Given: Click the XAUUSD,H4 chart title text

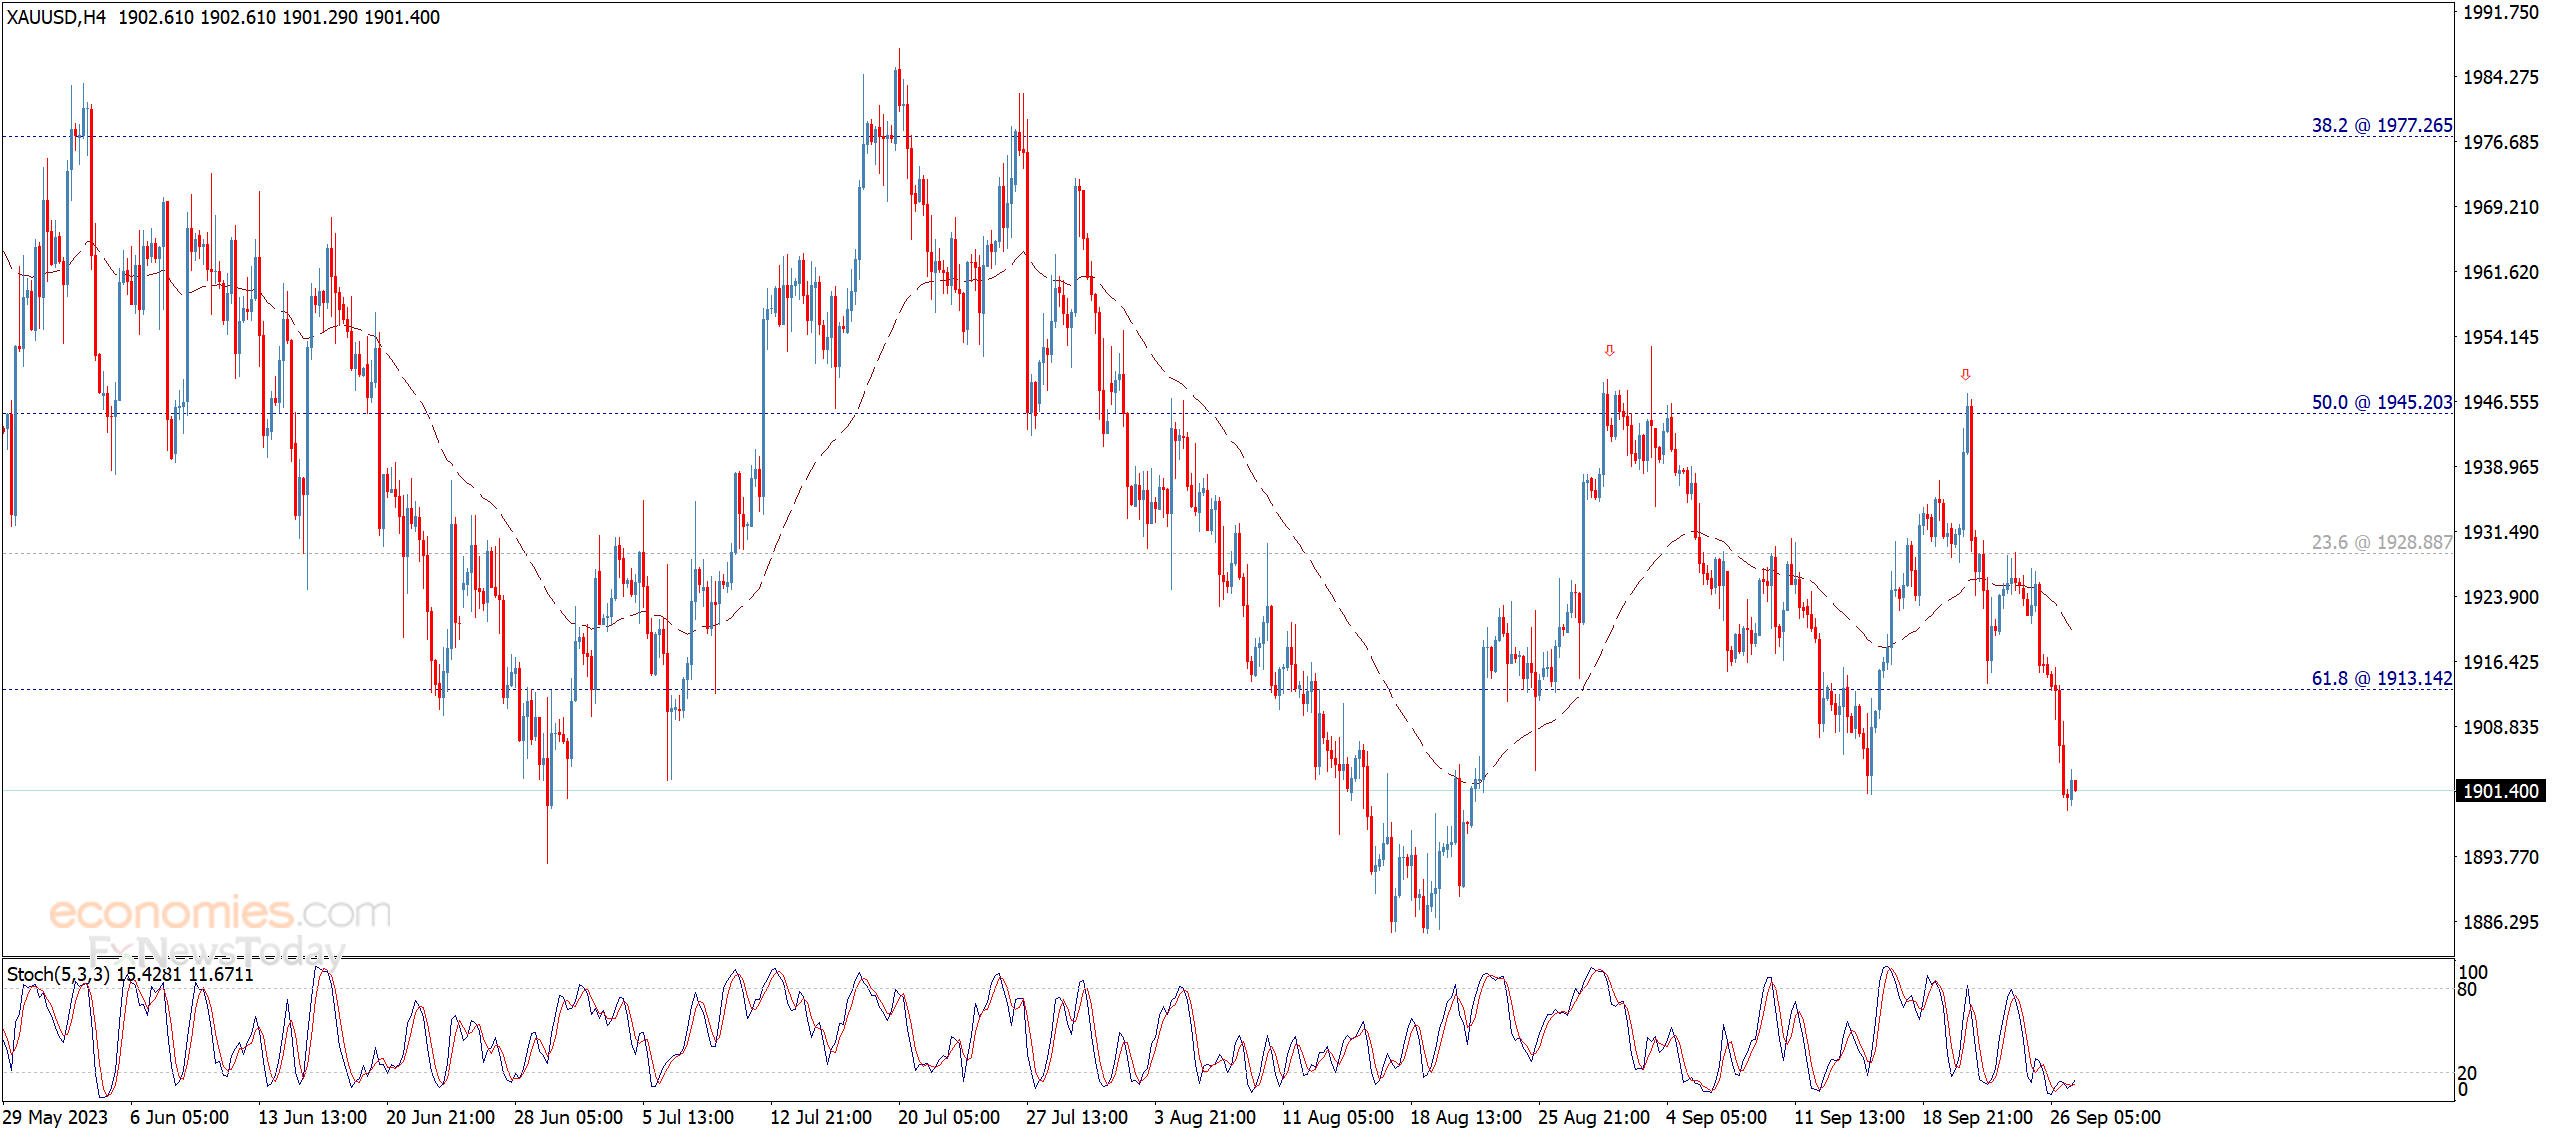Looking at the screenshot, I should 56,17.
